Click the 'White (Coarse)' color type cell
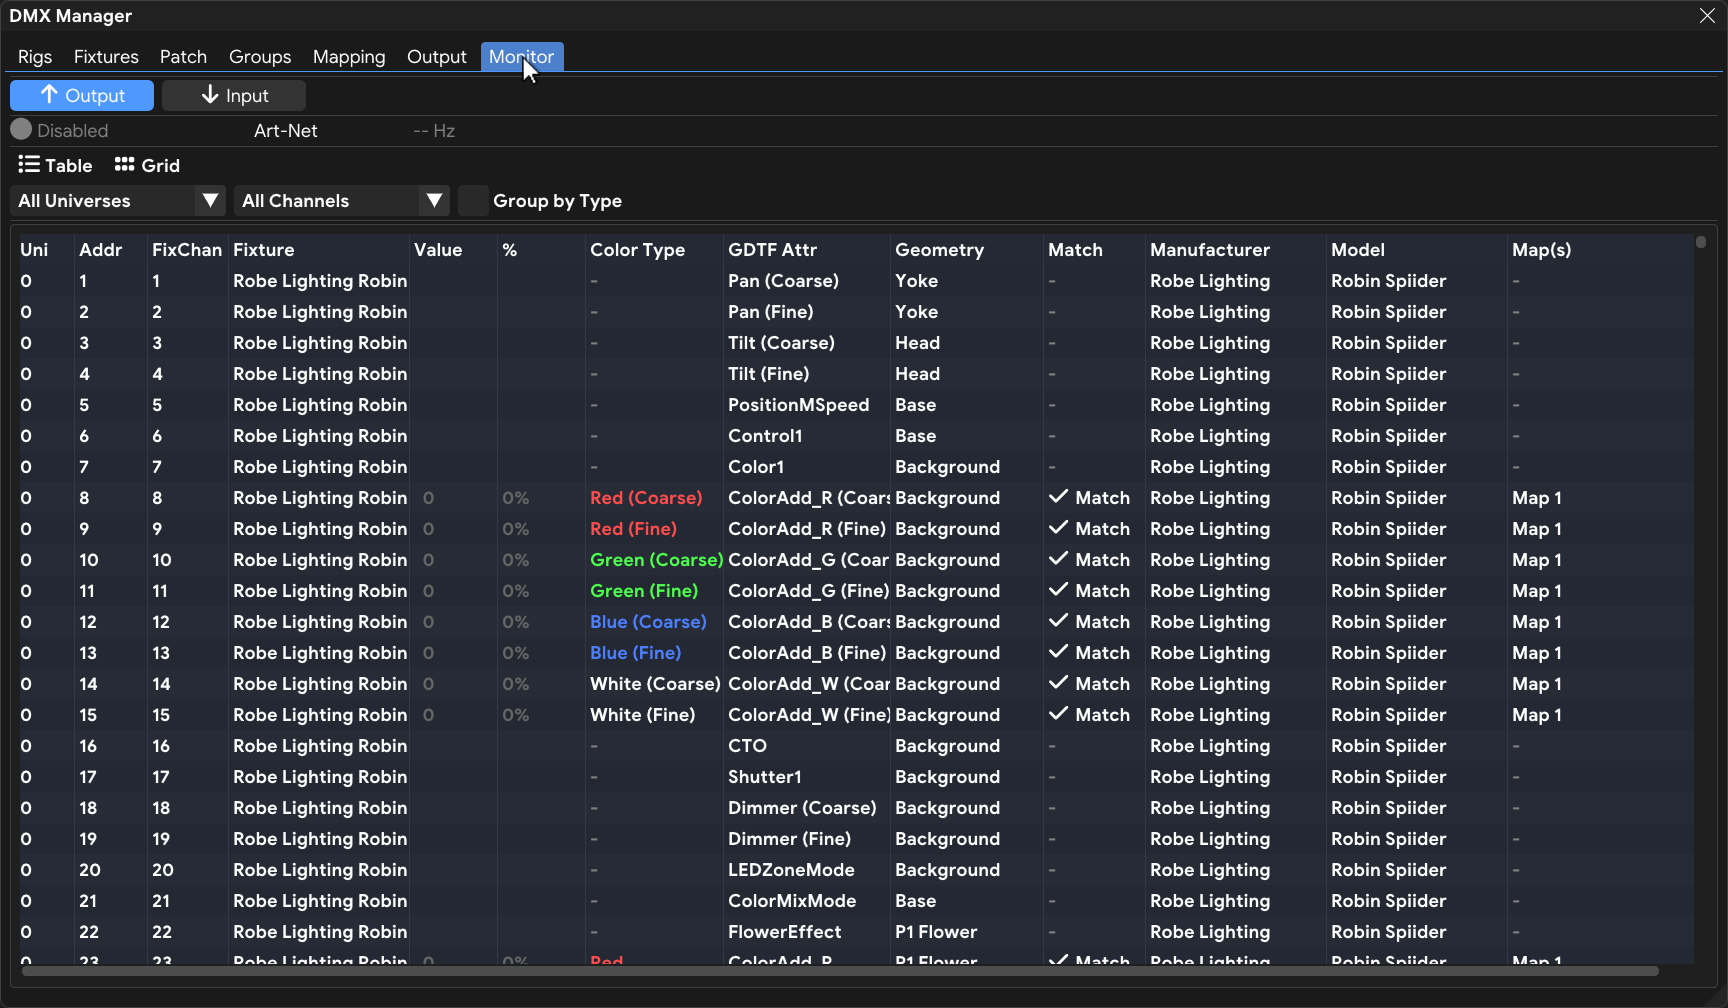Screen dimensions: 1728x1008 (x=655, y=684)
